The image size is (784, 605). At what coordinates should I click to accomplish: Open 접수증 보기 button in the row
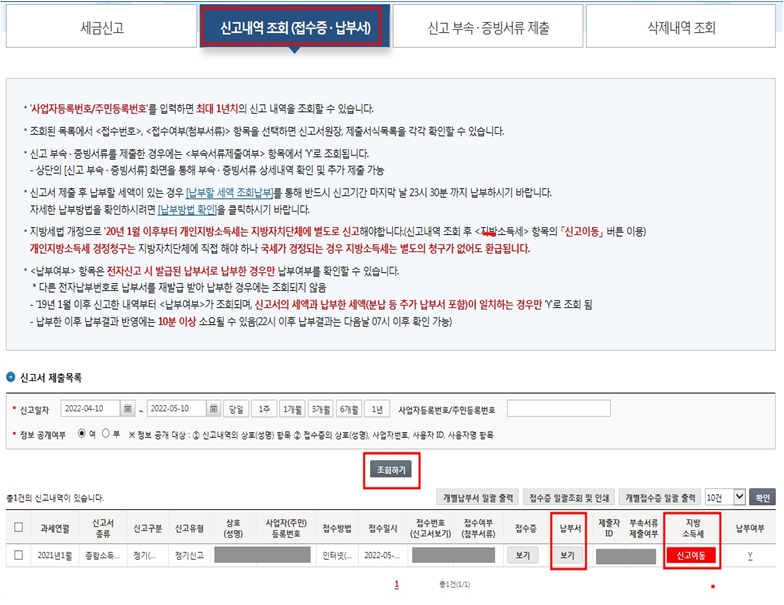click(x=523, y=556)
